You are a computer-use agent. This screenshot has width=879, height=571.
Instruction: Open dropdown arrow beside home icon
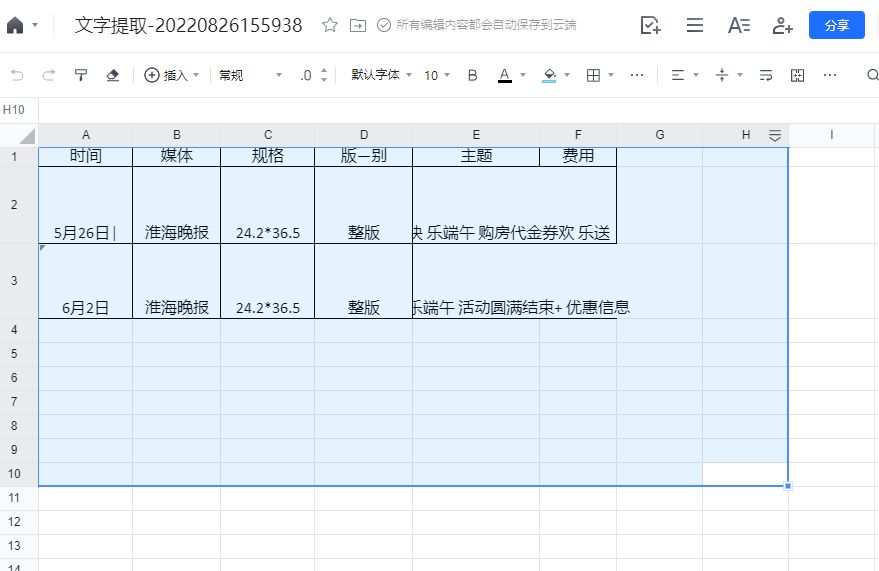click(x=35, y=25)
